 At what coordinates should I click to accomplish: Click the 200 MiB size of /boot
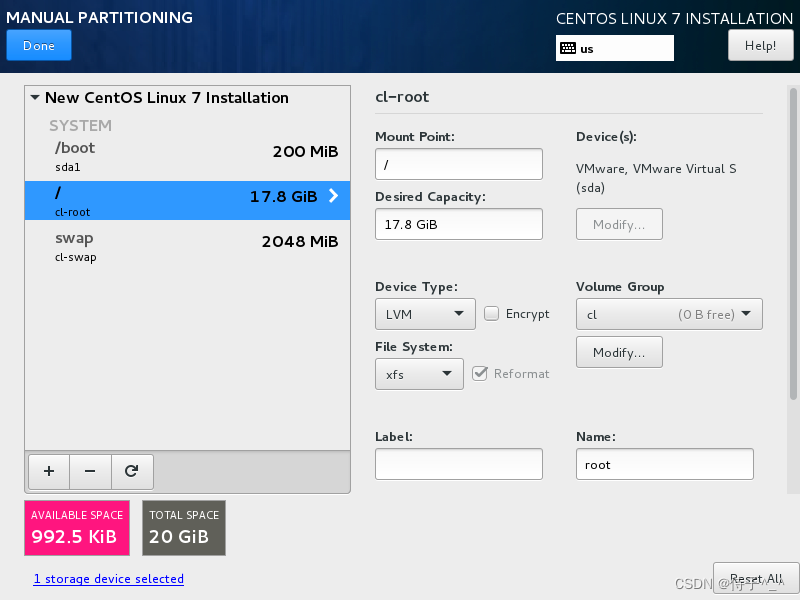(305, 152)
